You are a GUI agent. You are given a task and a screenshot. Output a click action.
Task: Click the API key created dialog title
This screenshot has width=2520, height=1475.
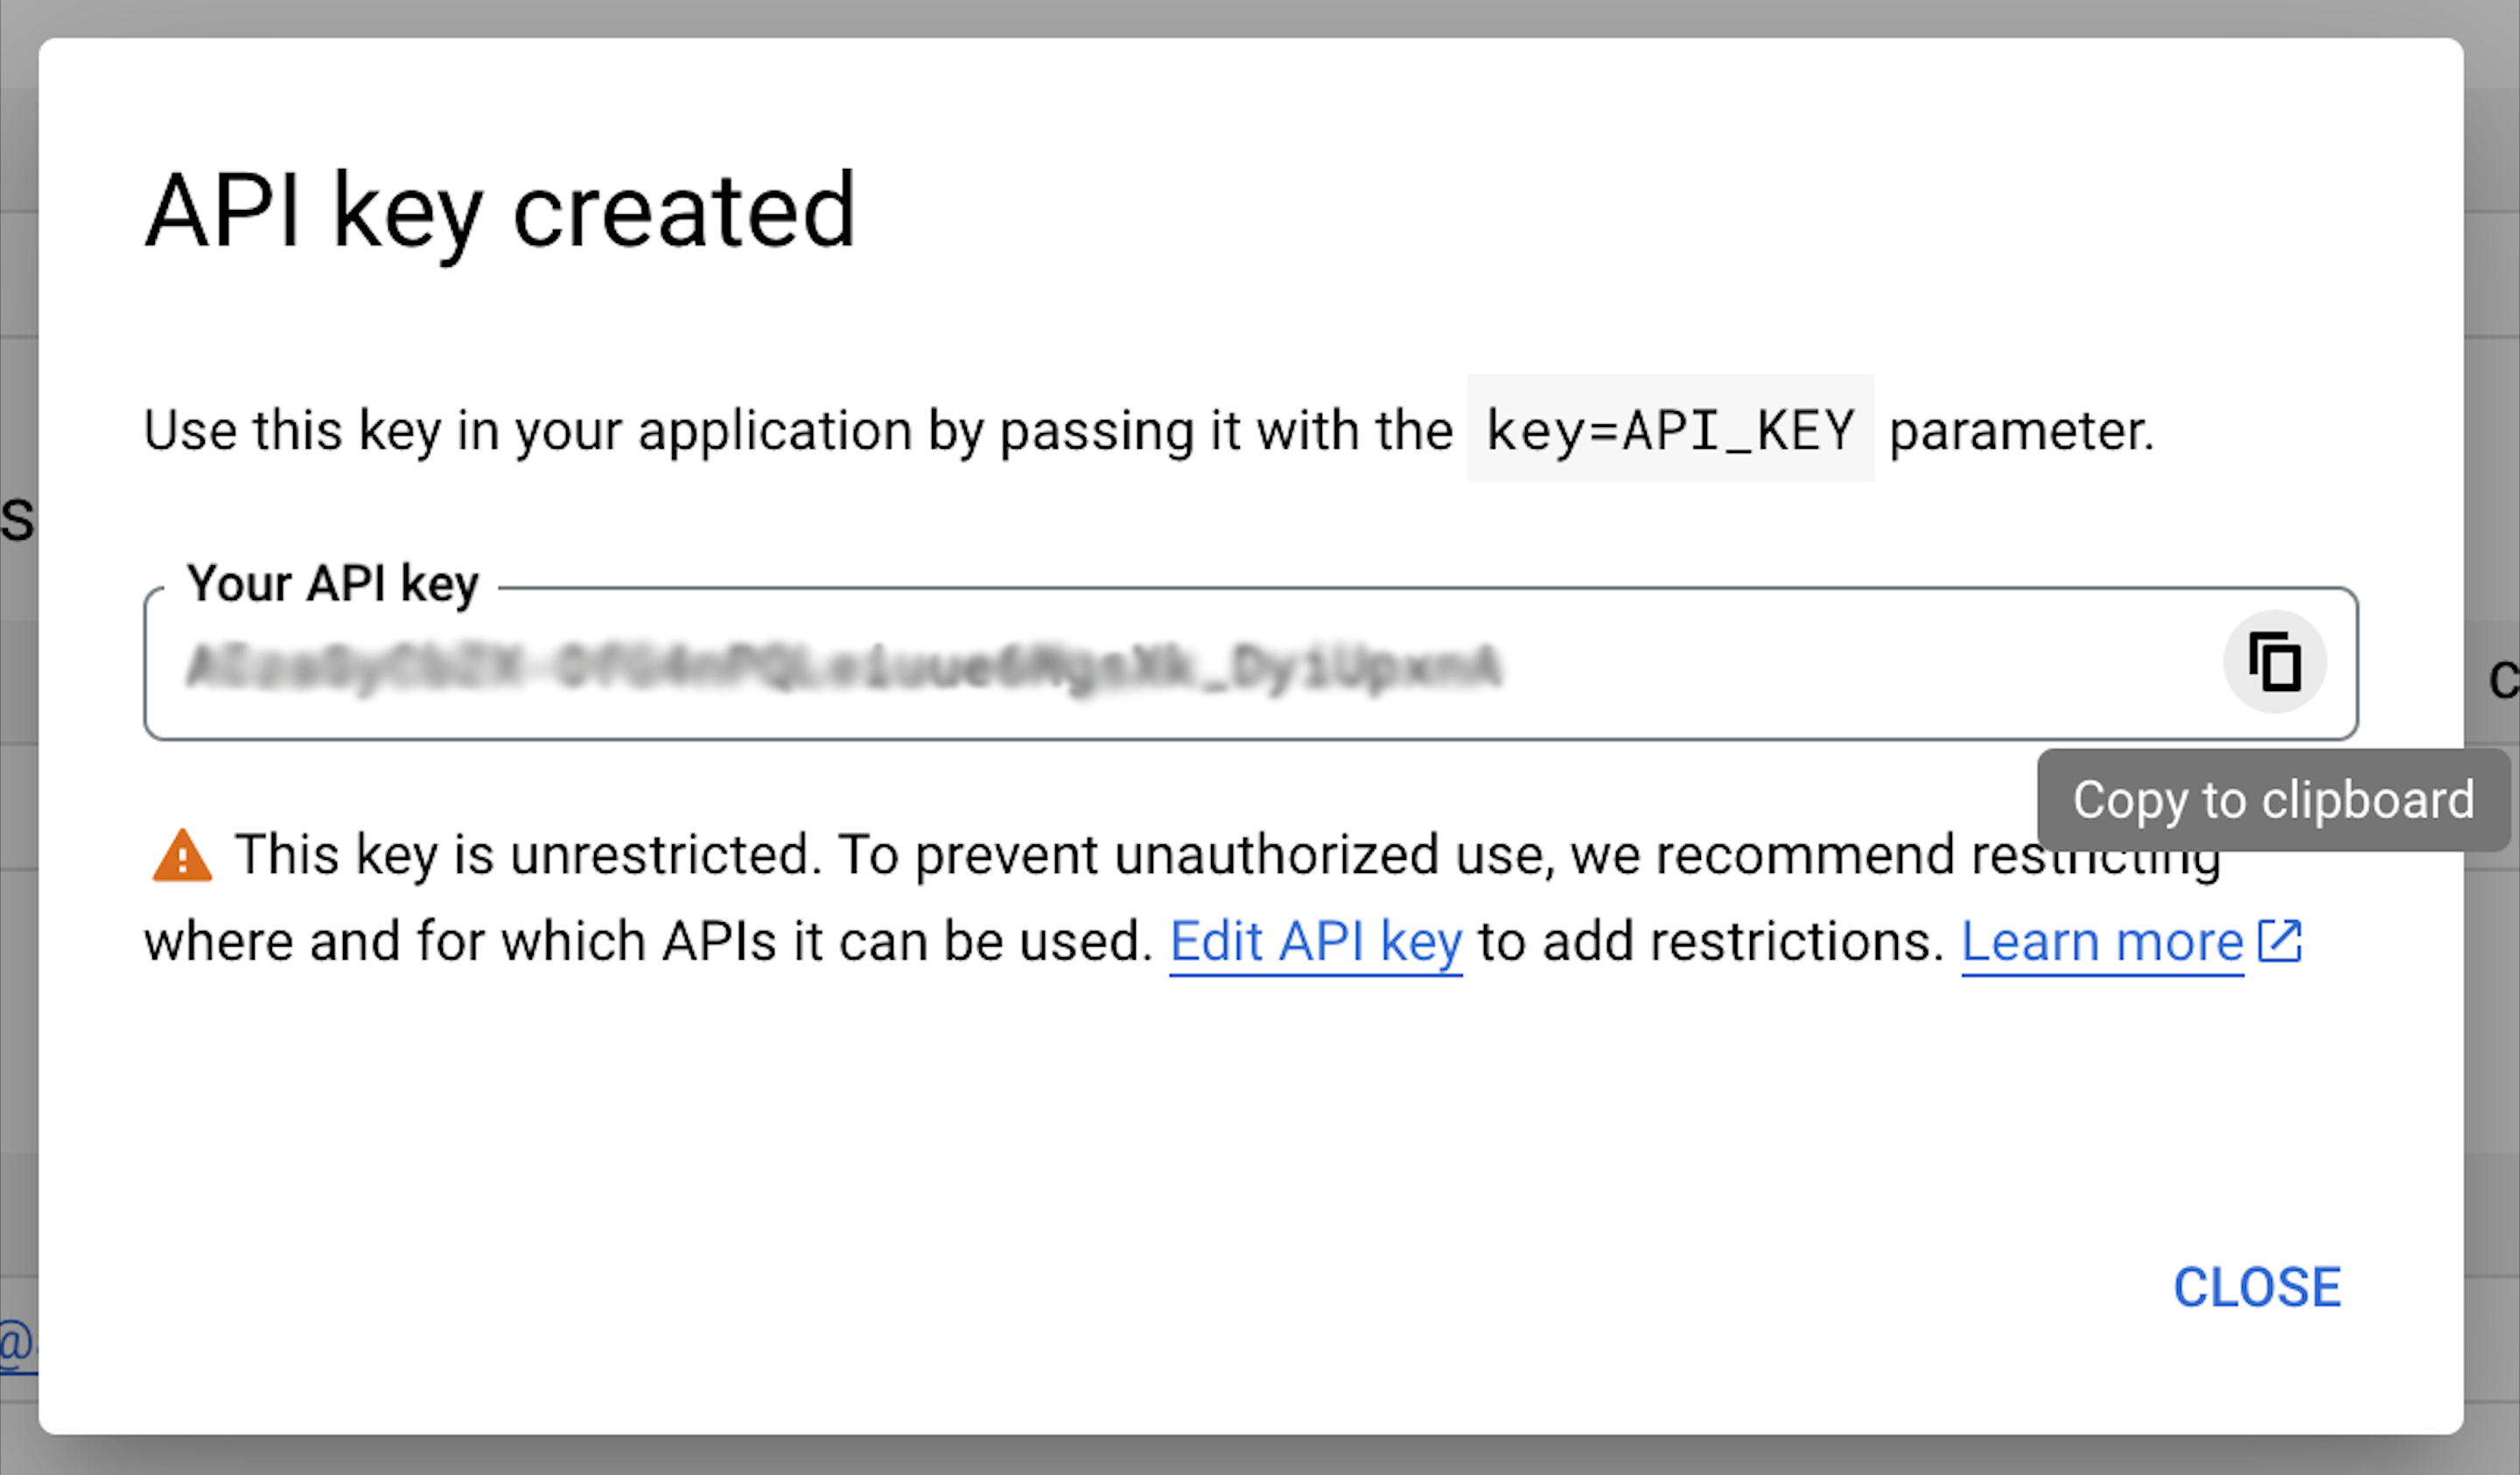(500, 210)
